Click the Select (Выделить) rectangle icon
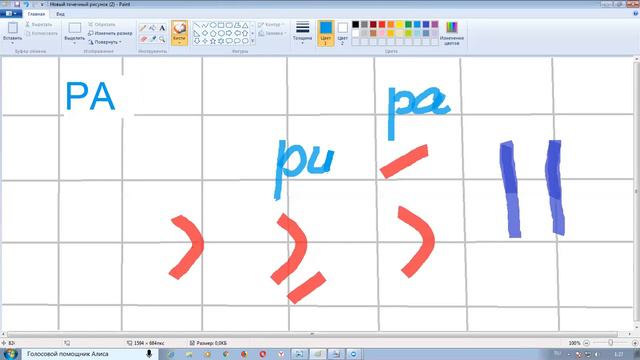The height and width of the screenshot is (360, 640). coord(75,28)
